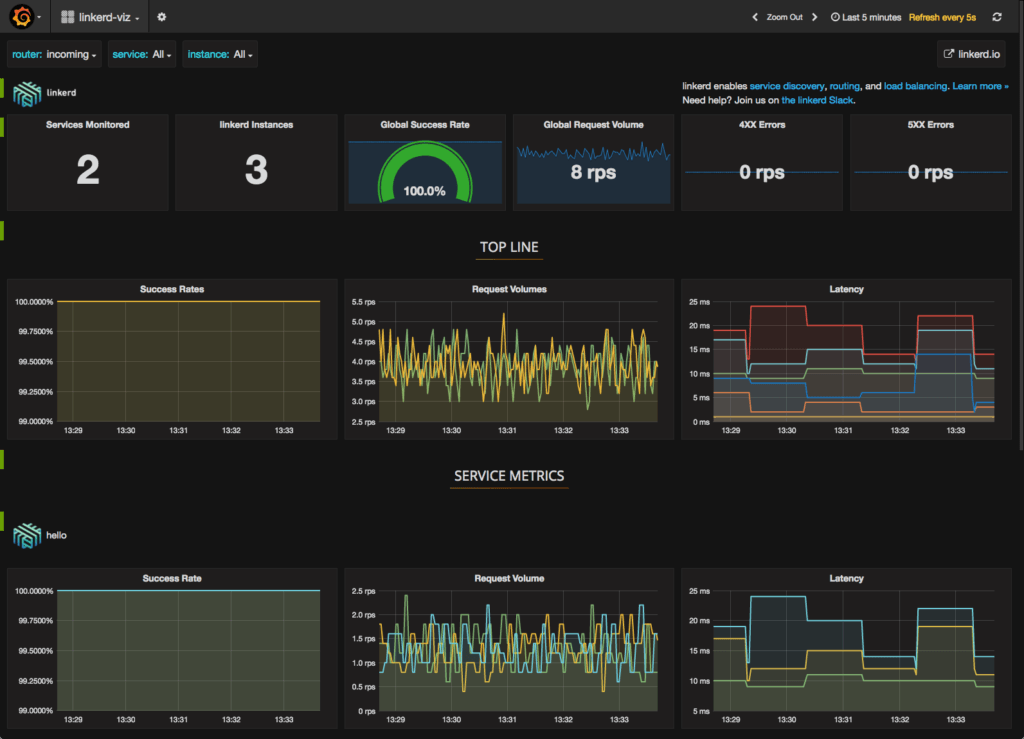The height and width of the screenshot is (739, 1024).
Task: Open the dashboard settings gear
Action: [161, 16]
